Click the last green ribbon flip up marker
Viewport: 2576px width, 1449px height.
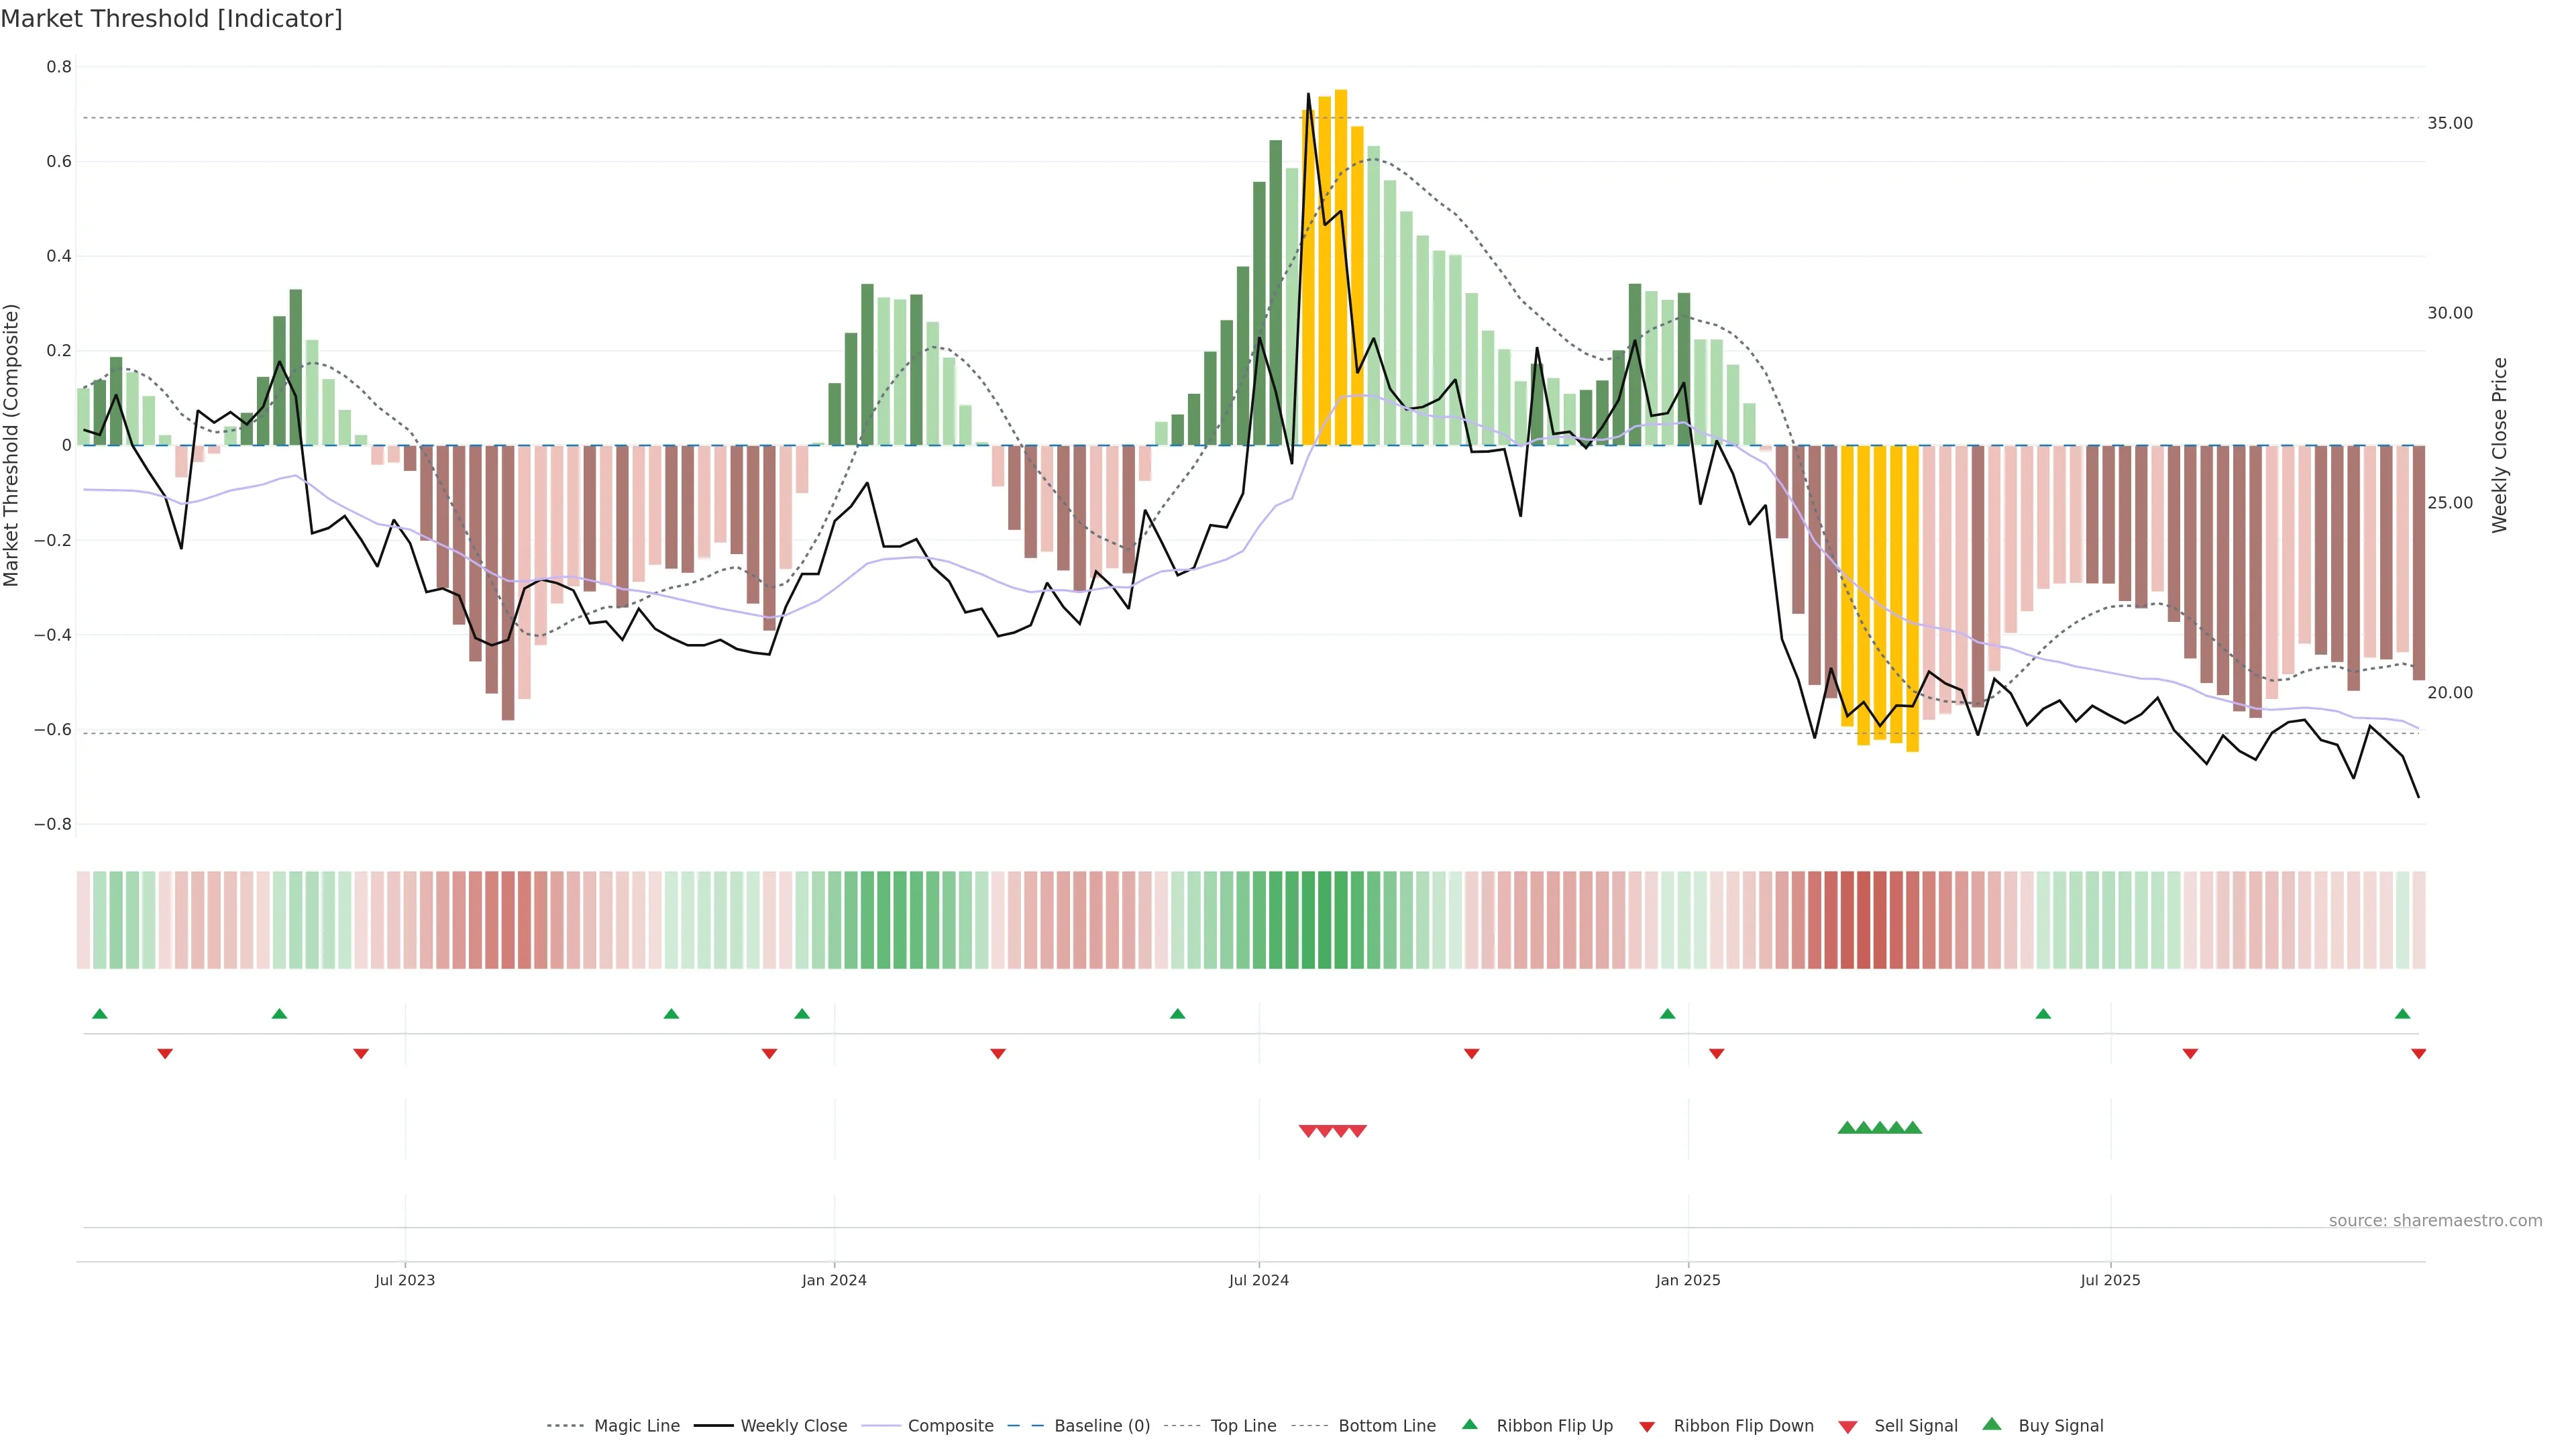tap(2403, 1014)
